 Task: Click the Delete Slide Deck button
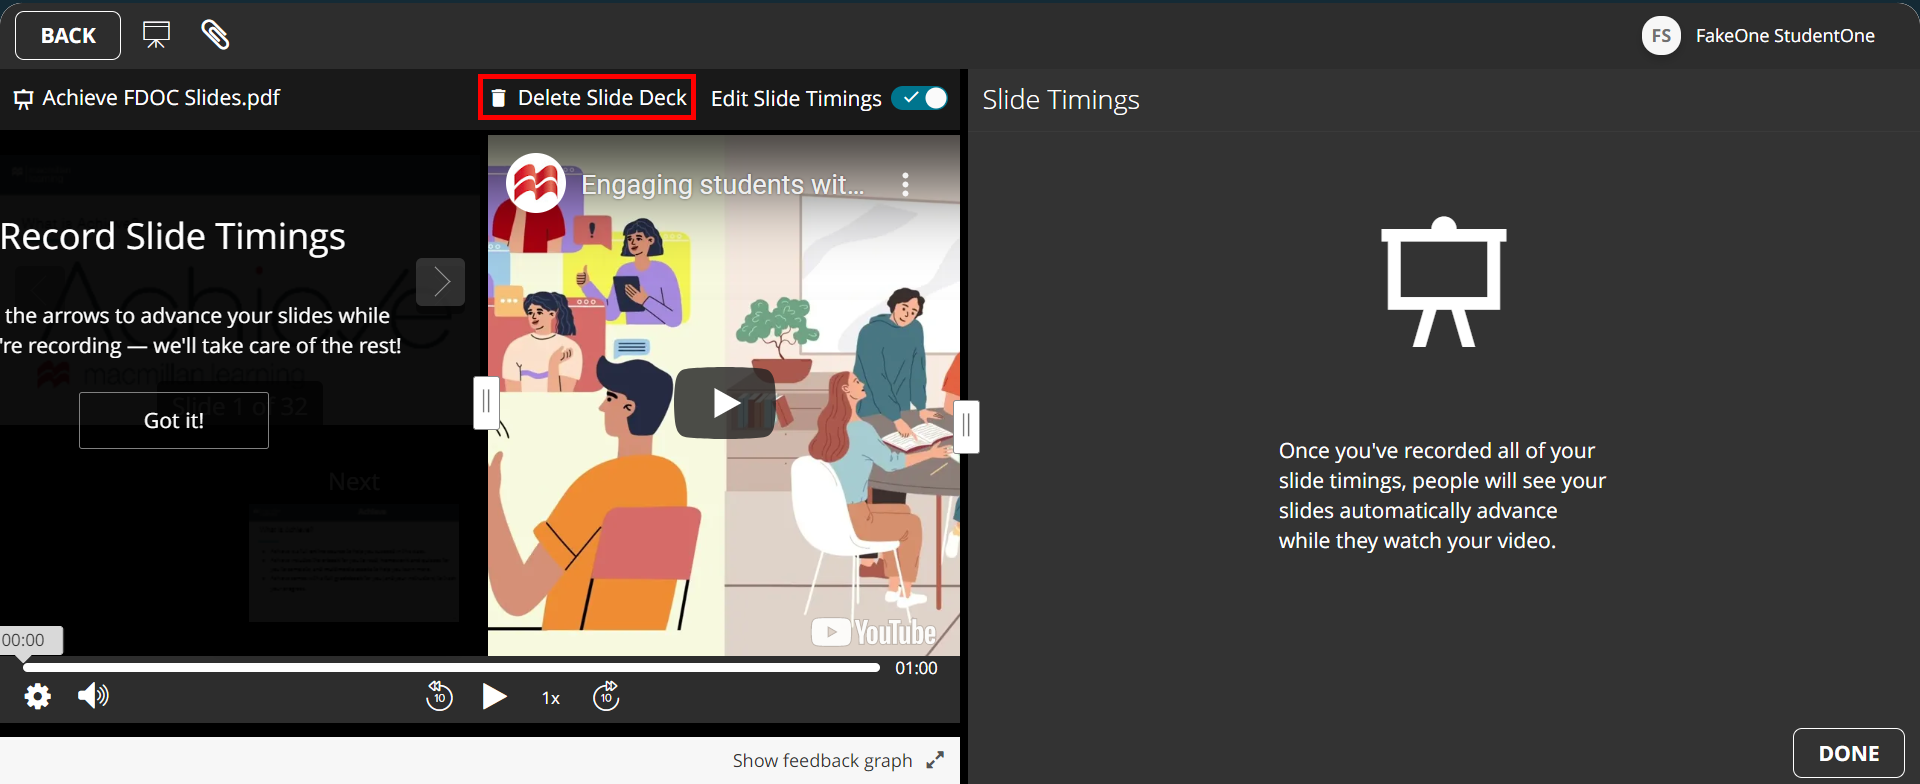(587, 98)
